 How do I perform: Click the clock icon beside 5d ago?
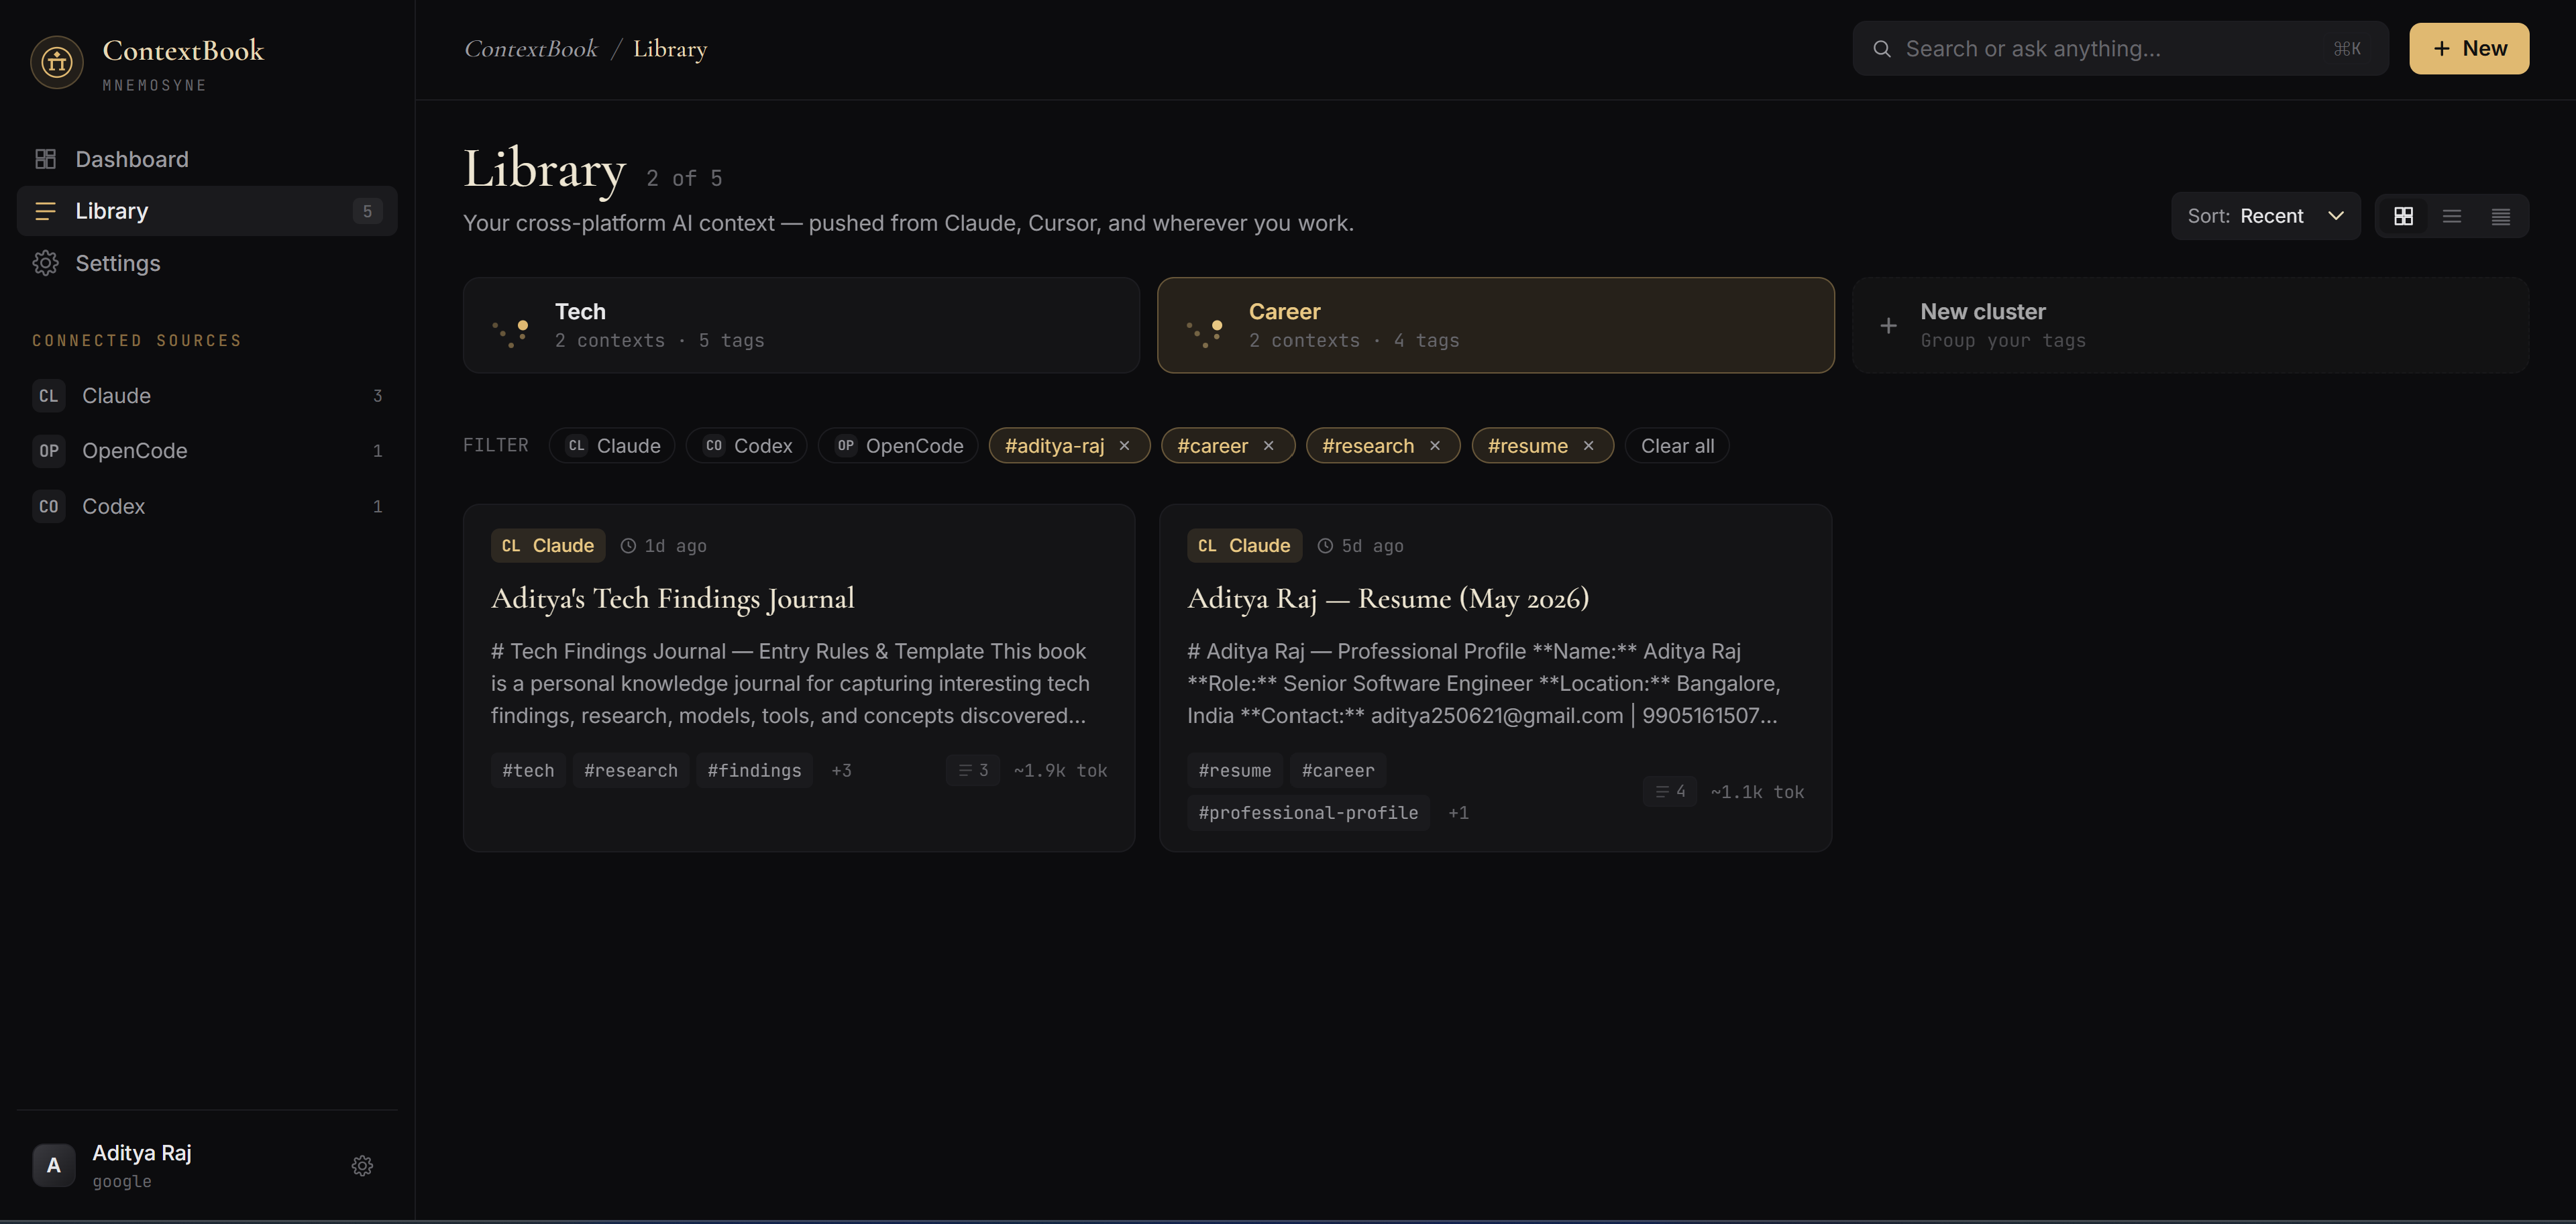click(x=1325, y=546)
